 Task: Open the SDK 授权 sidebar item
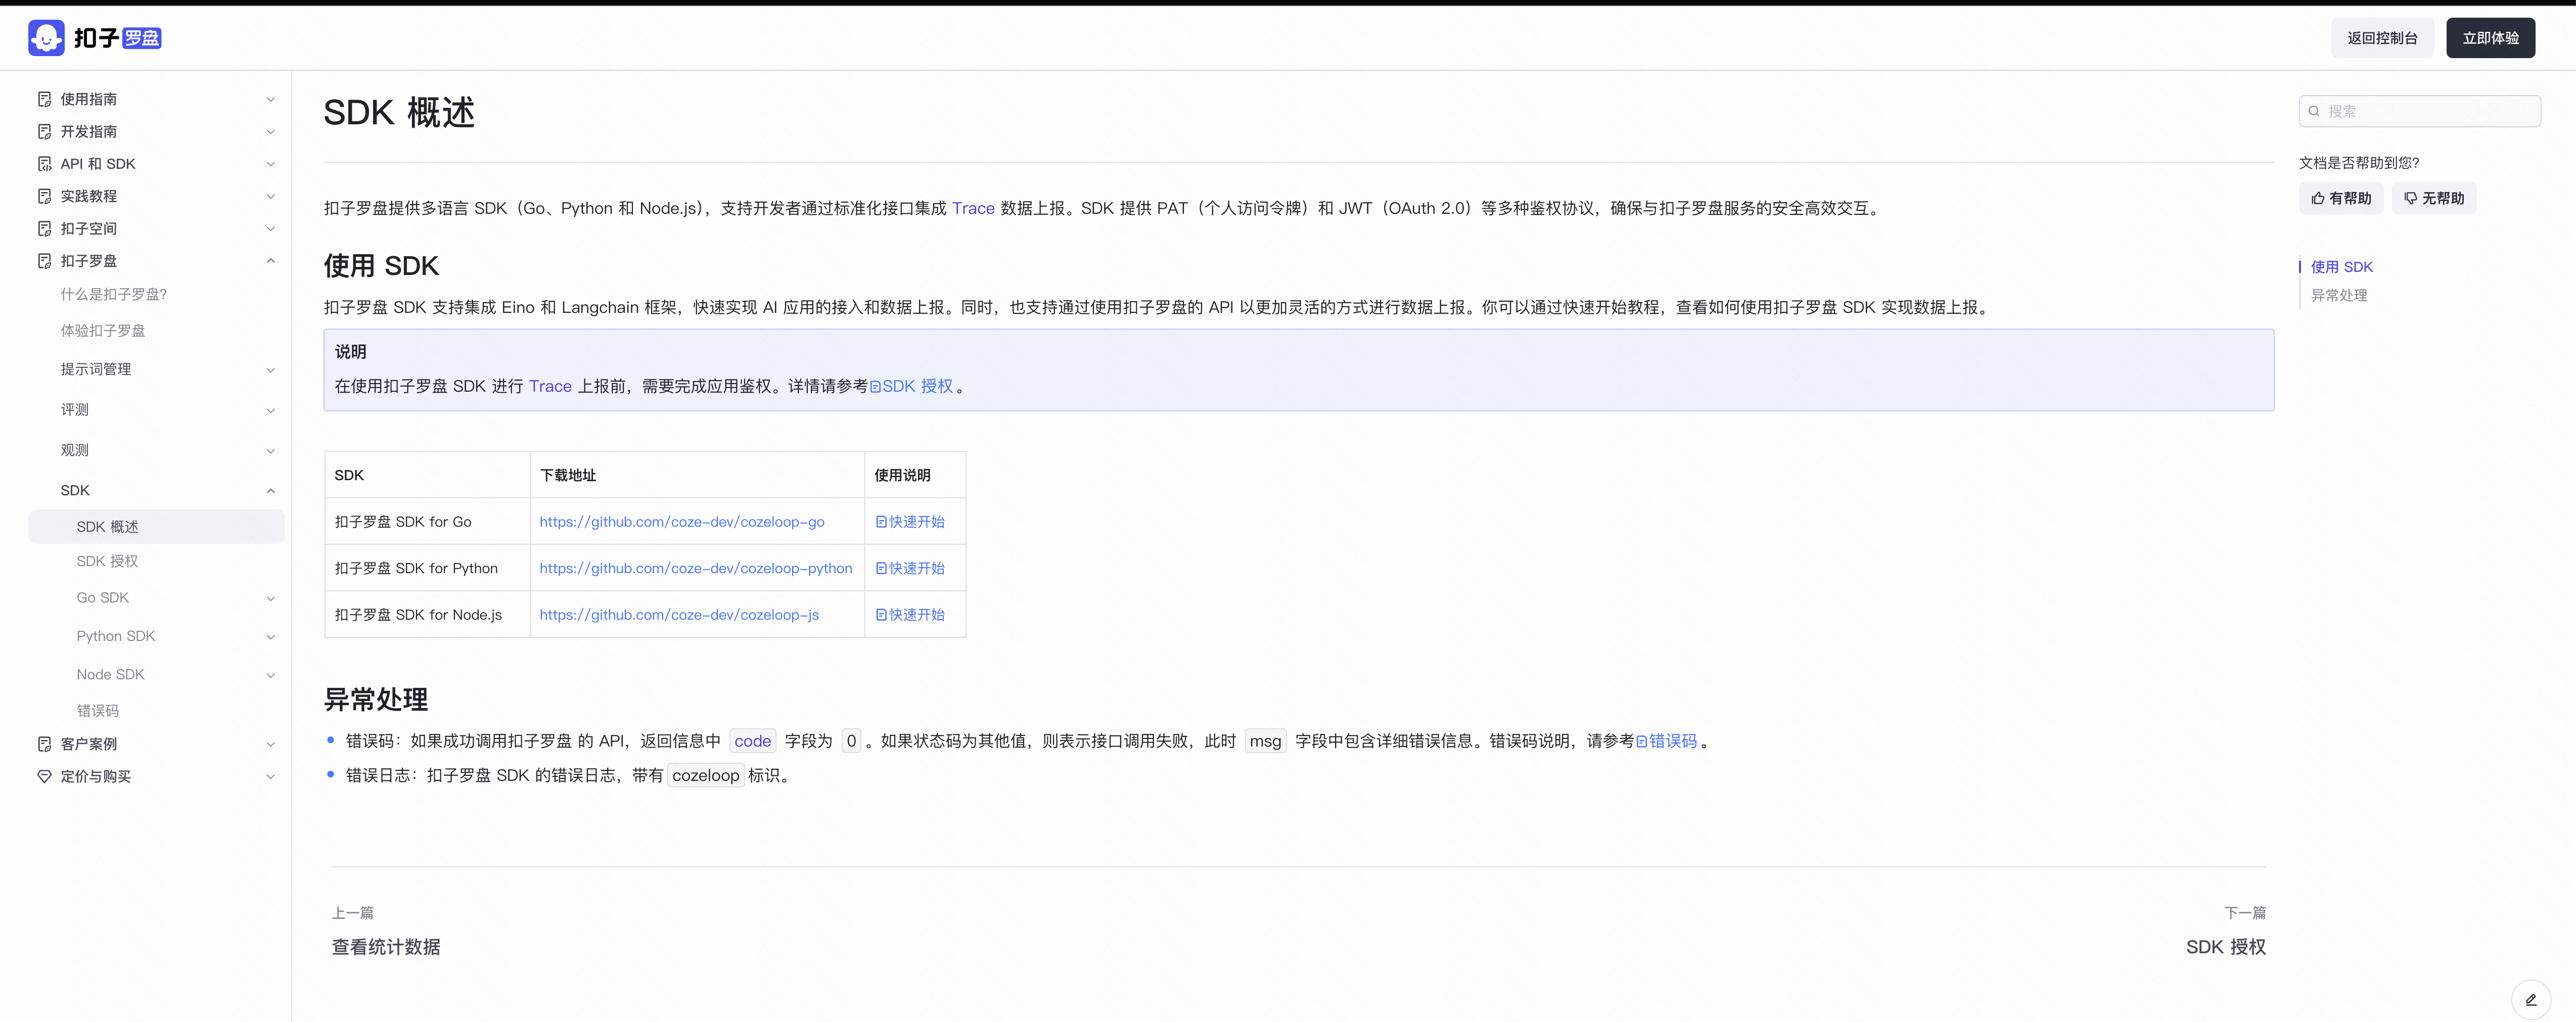(107, 561)
